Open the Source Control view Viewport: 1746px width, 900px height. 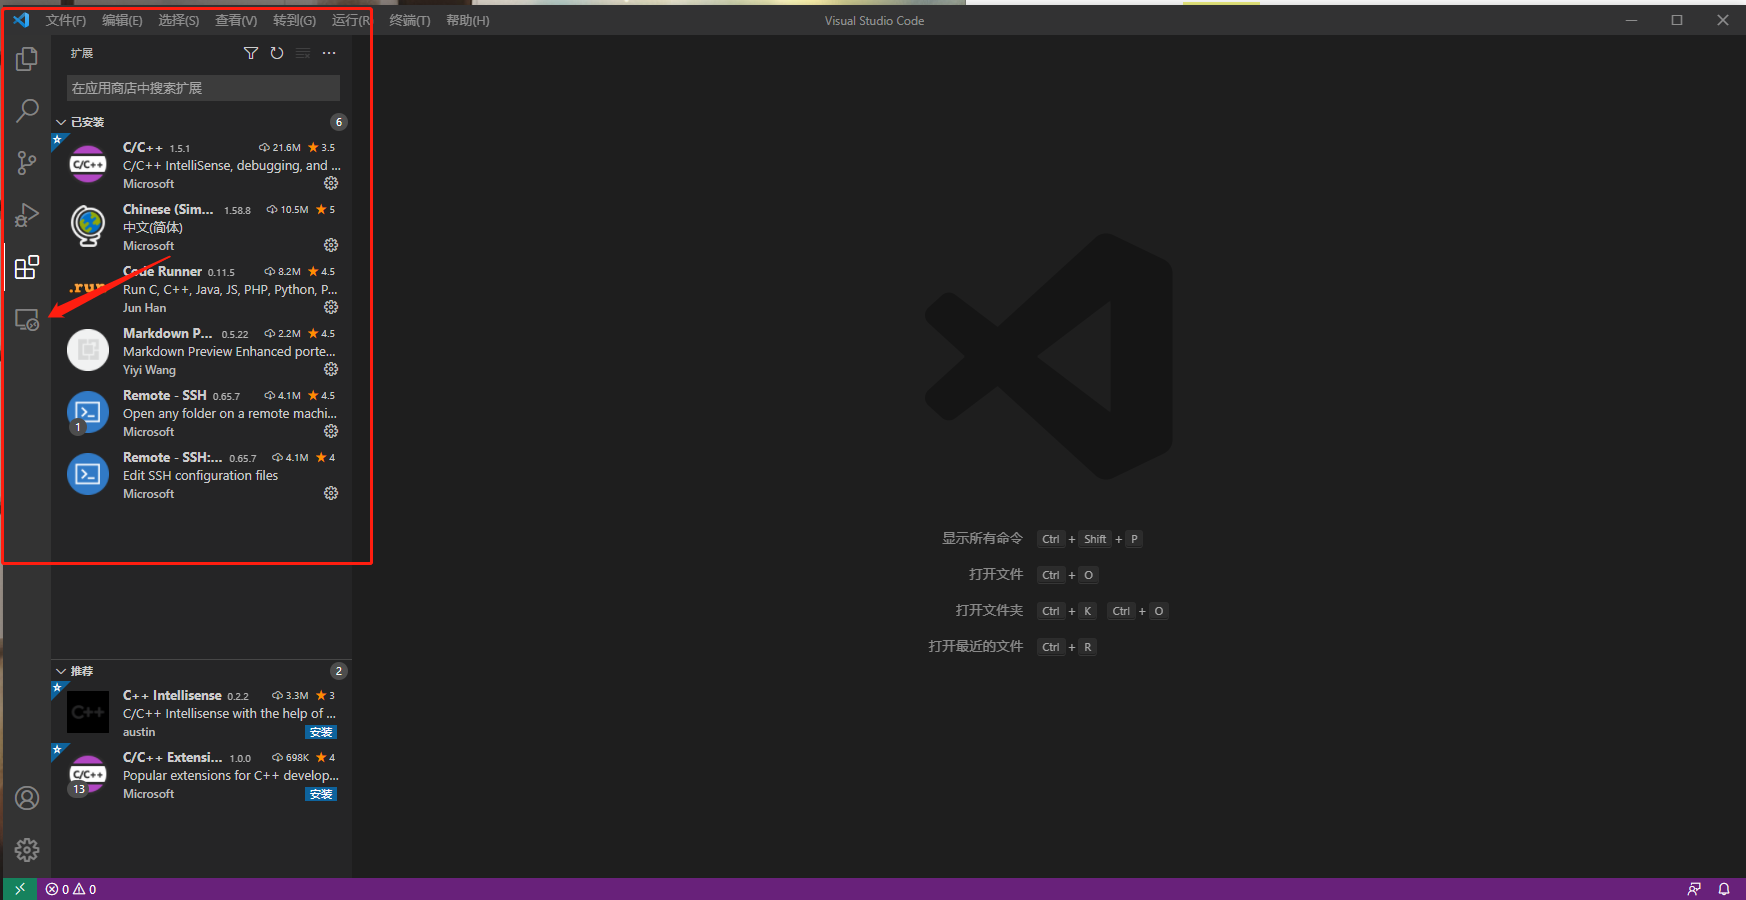[x=27, y=163]
